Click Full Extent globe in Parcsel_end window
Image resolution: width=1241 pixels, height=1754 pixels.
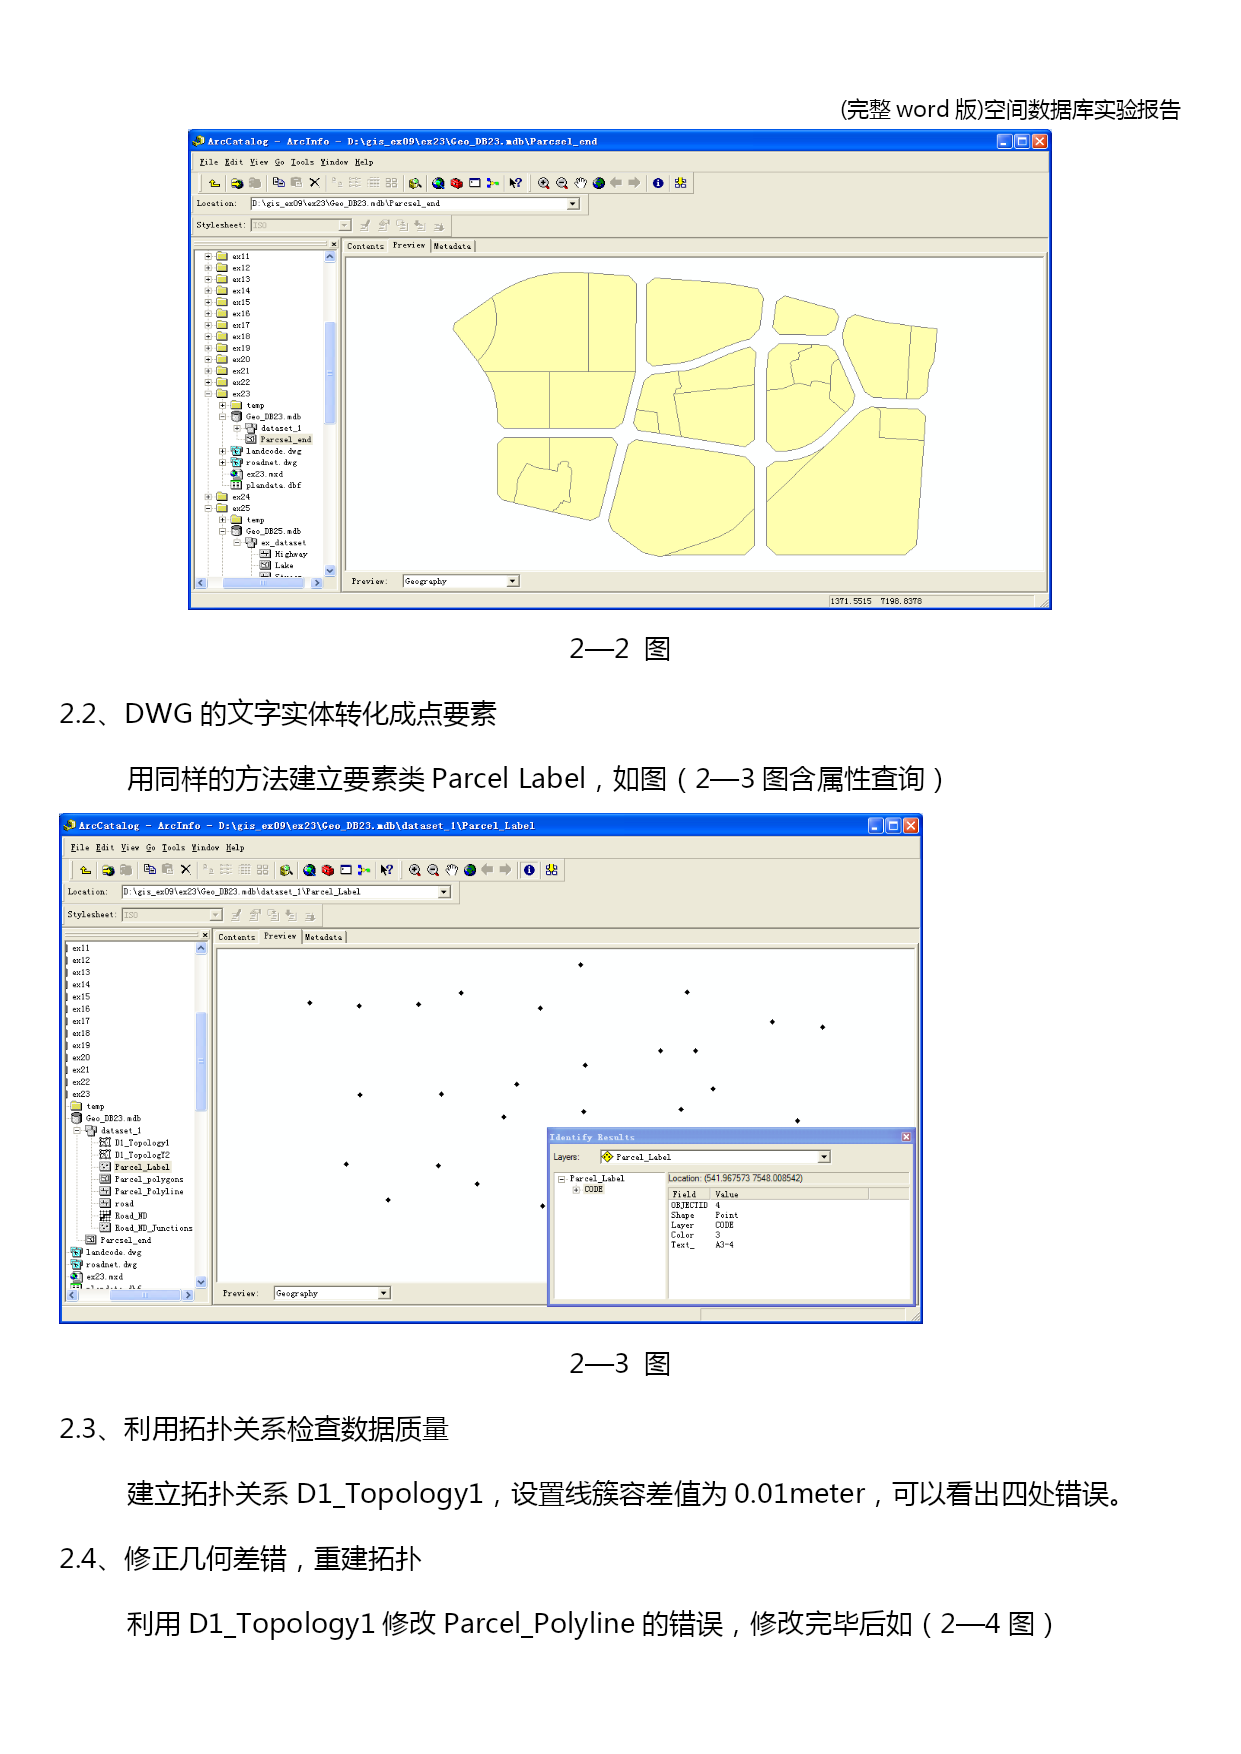[599, 183]
